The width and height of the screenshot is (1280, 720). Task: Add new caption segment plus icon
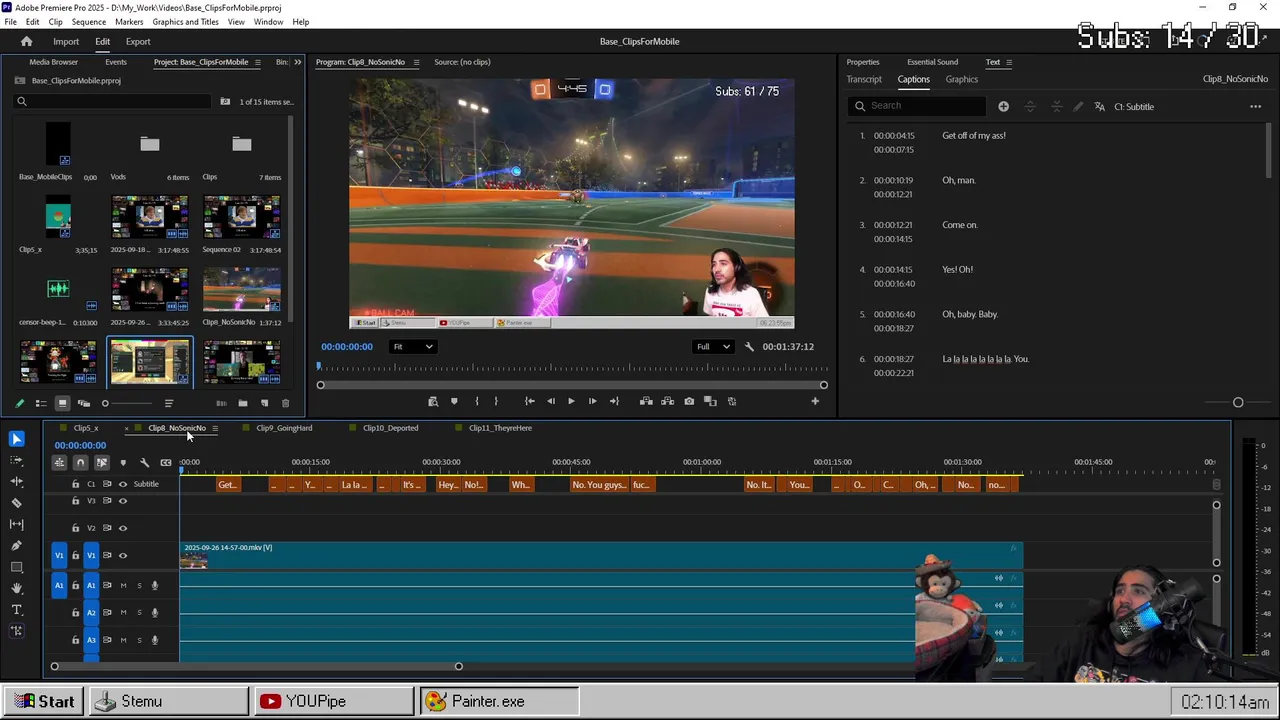tap(1003, 106)
